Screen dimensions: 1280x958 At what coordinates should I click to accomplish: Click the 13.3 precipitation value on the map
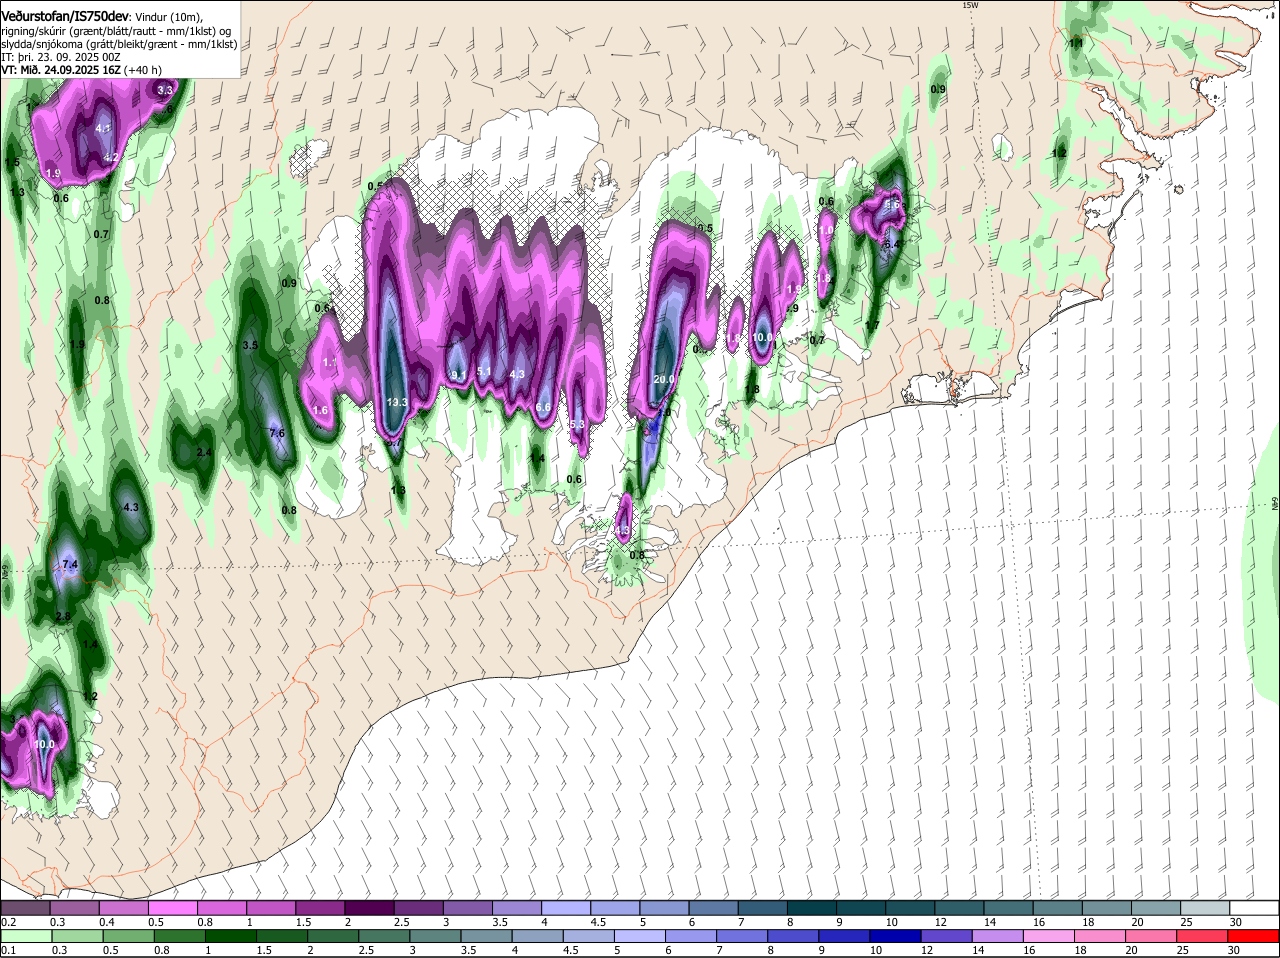(397, 402)
